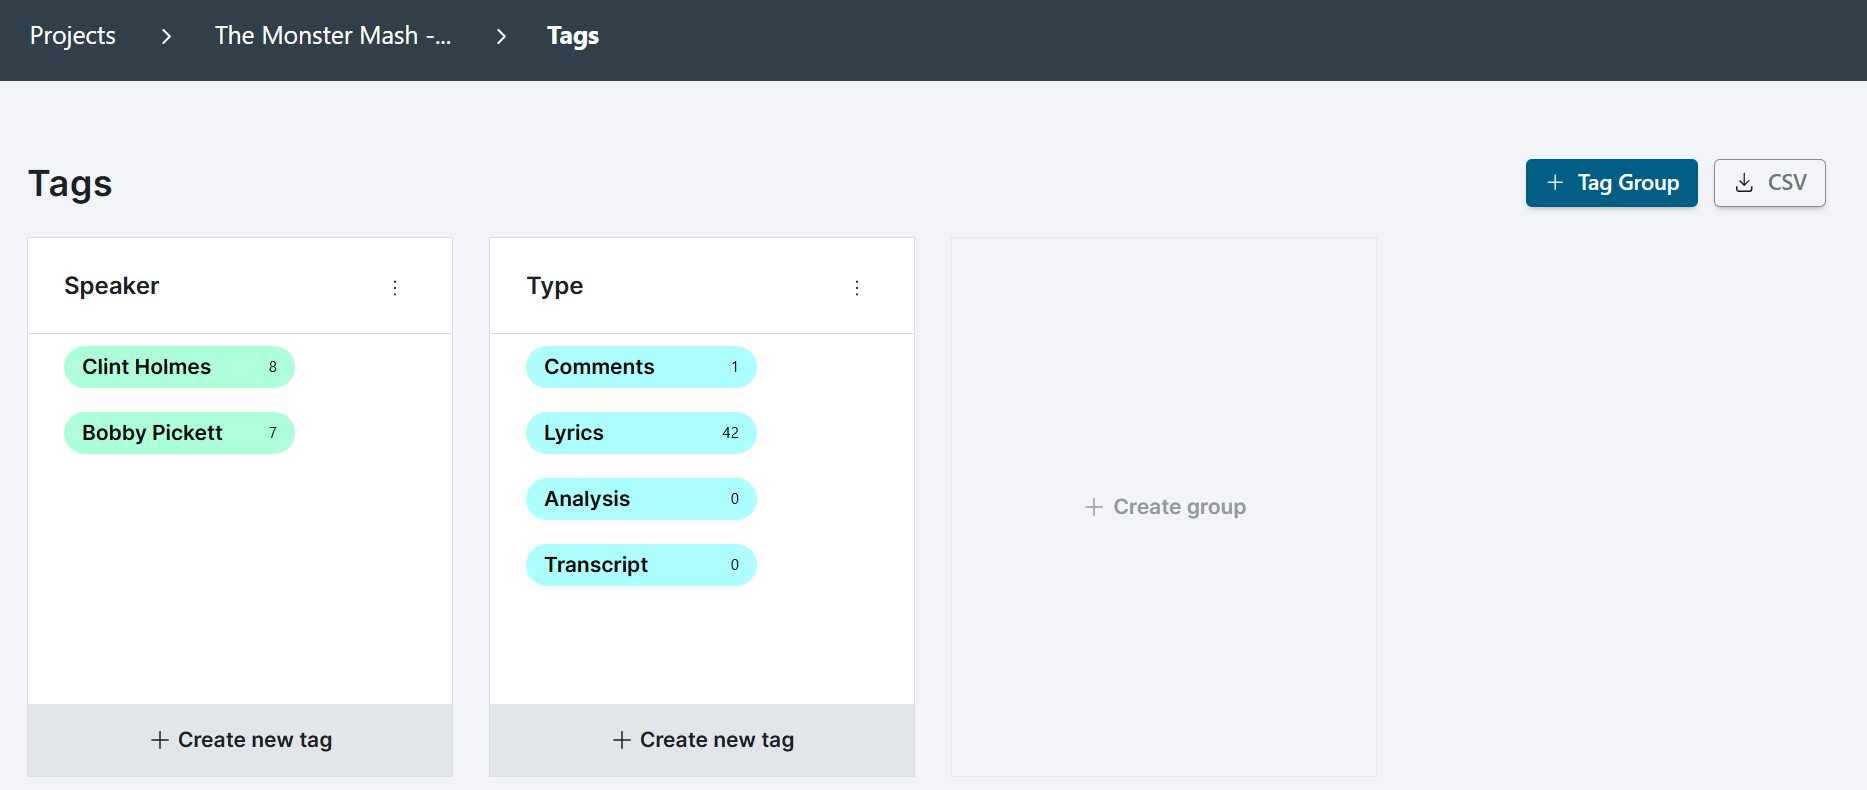Open the Type group options menu

pos(857,288)
